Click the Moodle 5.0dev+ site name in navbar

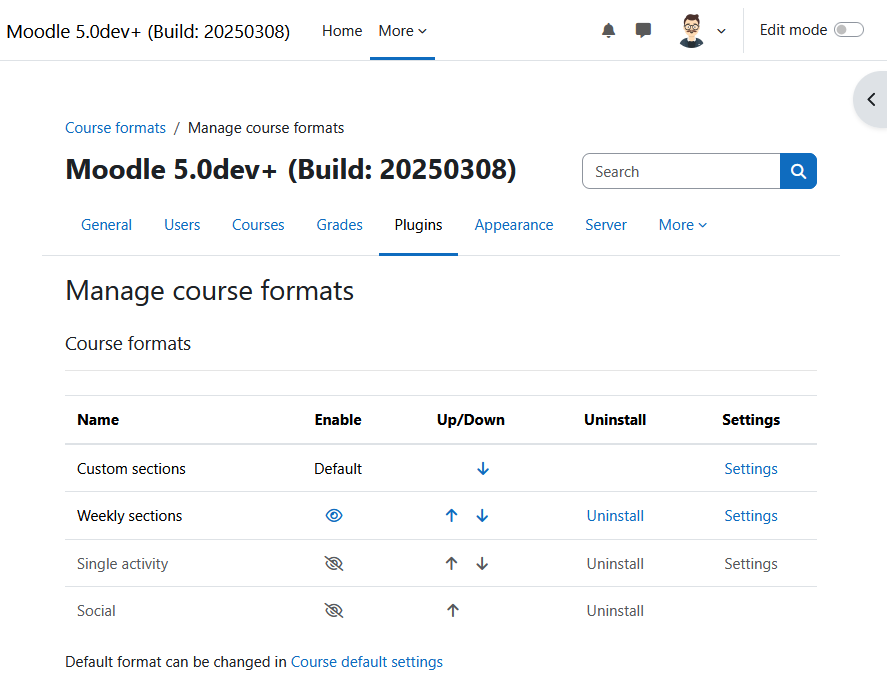148,31
